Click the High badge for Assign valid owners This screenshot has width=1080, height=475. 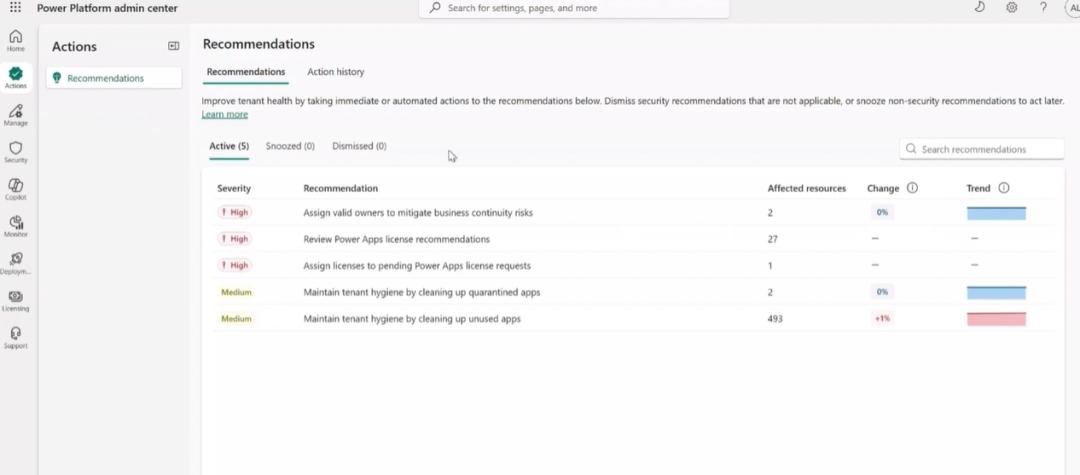[234, 212]
